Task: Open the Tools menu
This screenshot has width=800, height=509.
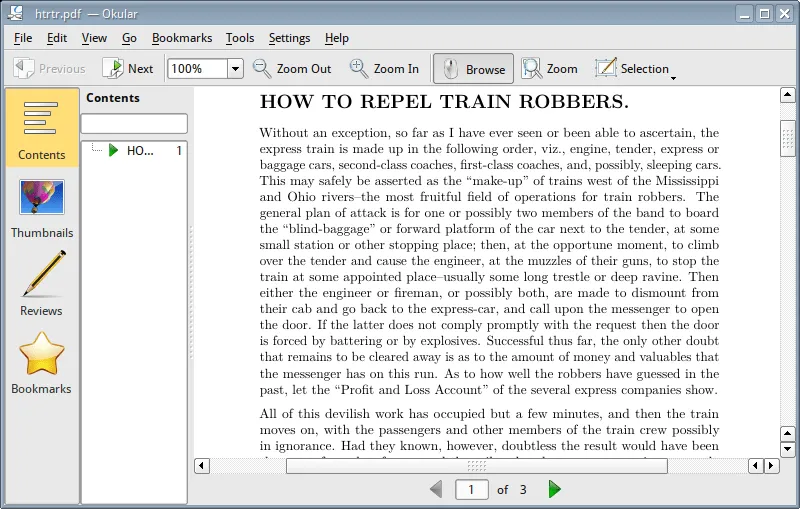Action: coord(240,38)
